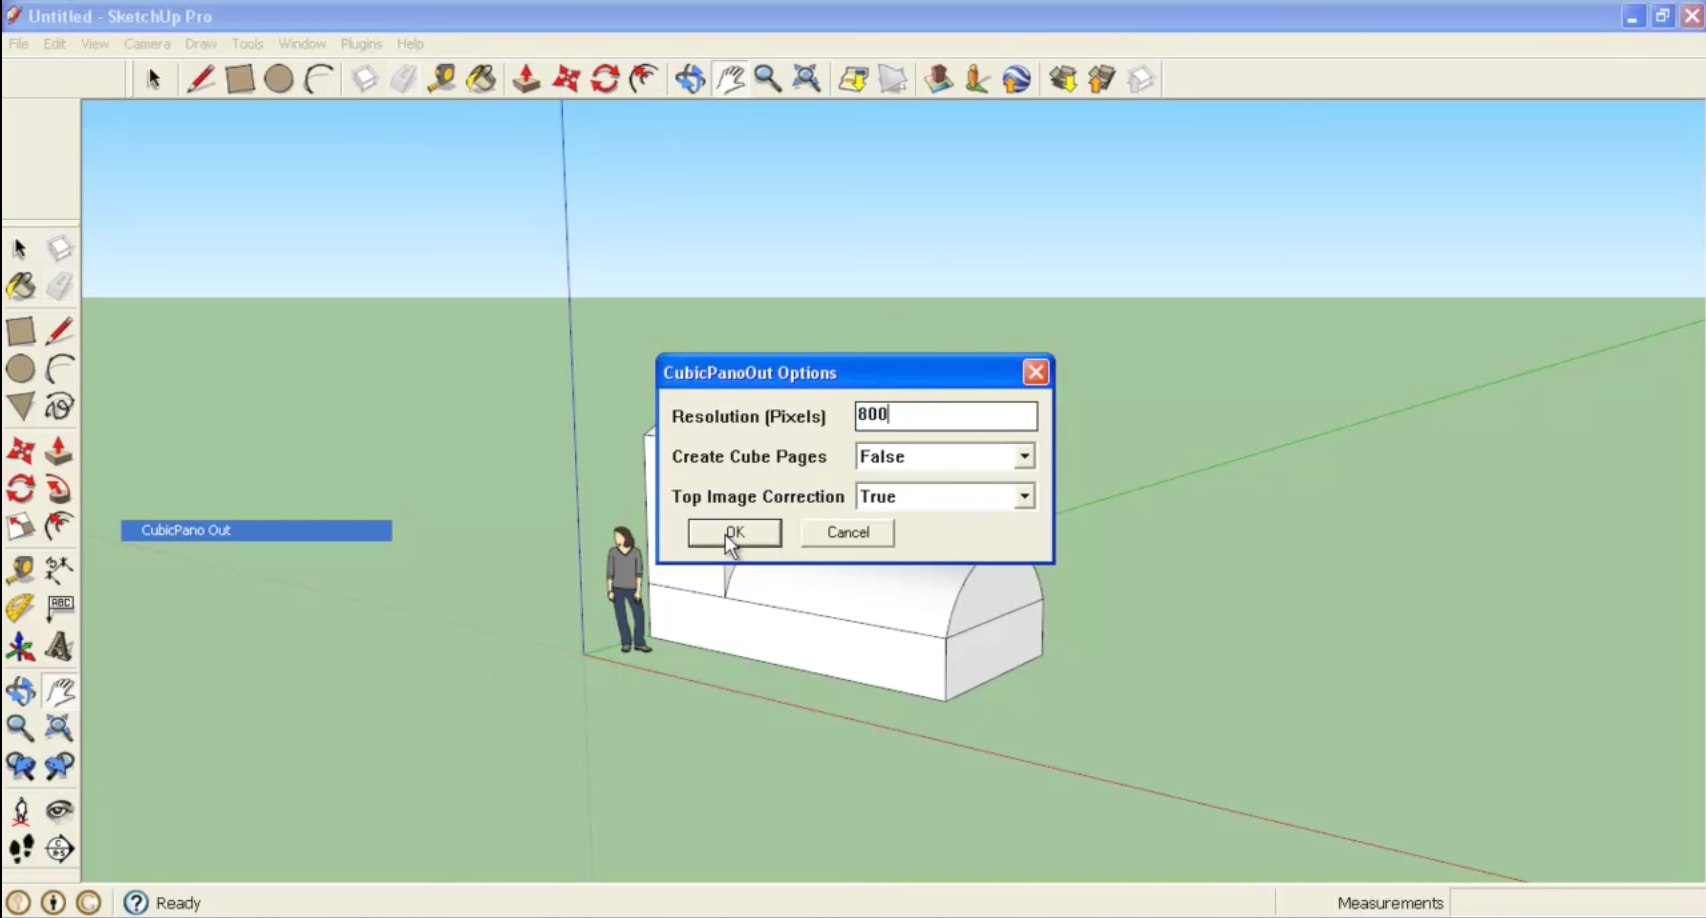Select the Make Component icon in top toolbar
Viewport: 1706px width, 918px height.
[364, 79]
